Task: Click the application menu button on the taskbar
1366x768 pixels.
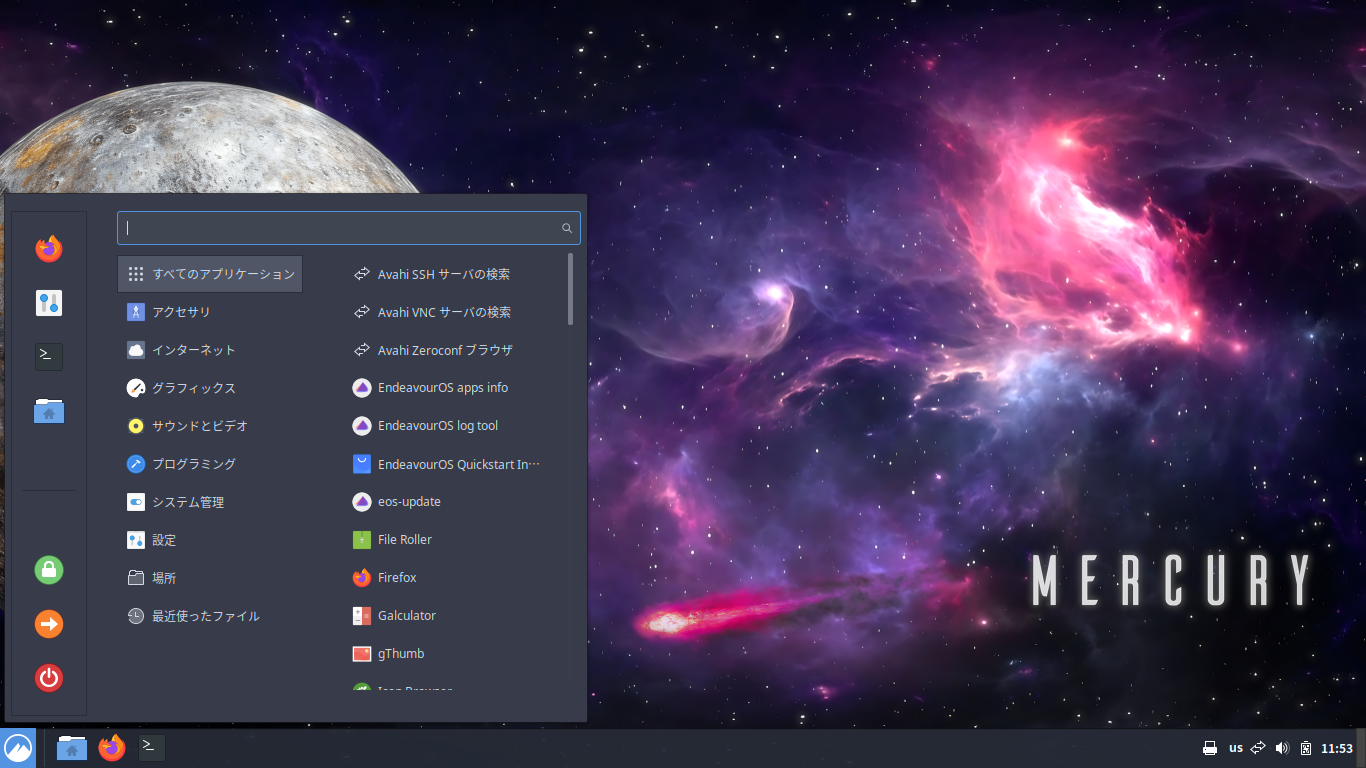Action: 18,748
